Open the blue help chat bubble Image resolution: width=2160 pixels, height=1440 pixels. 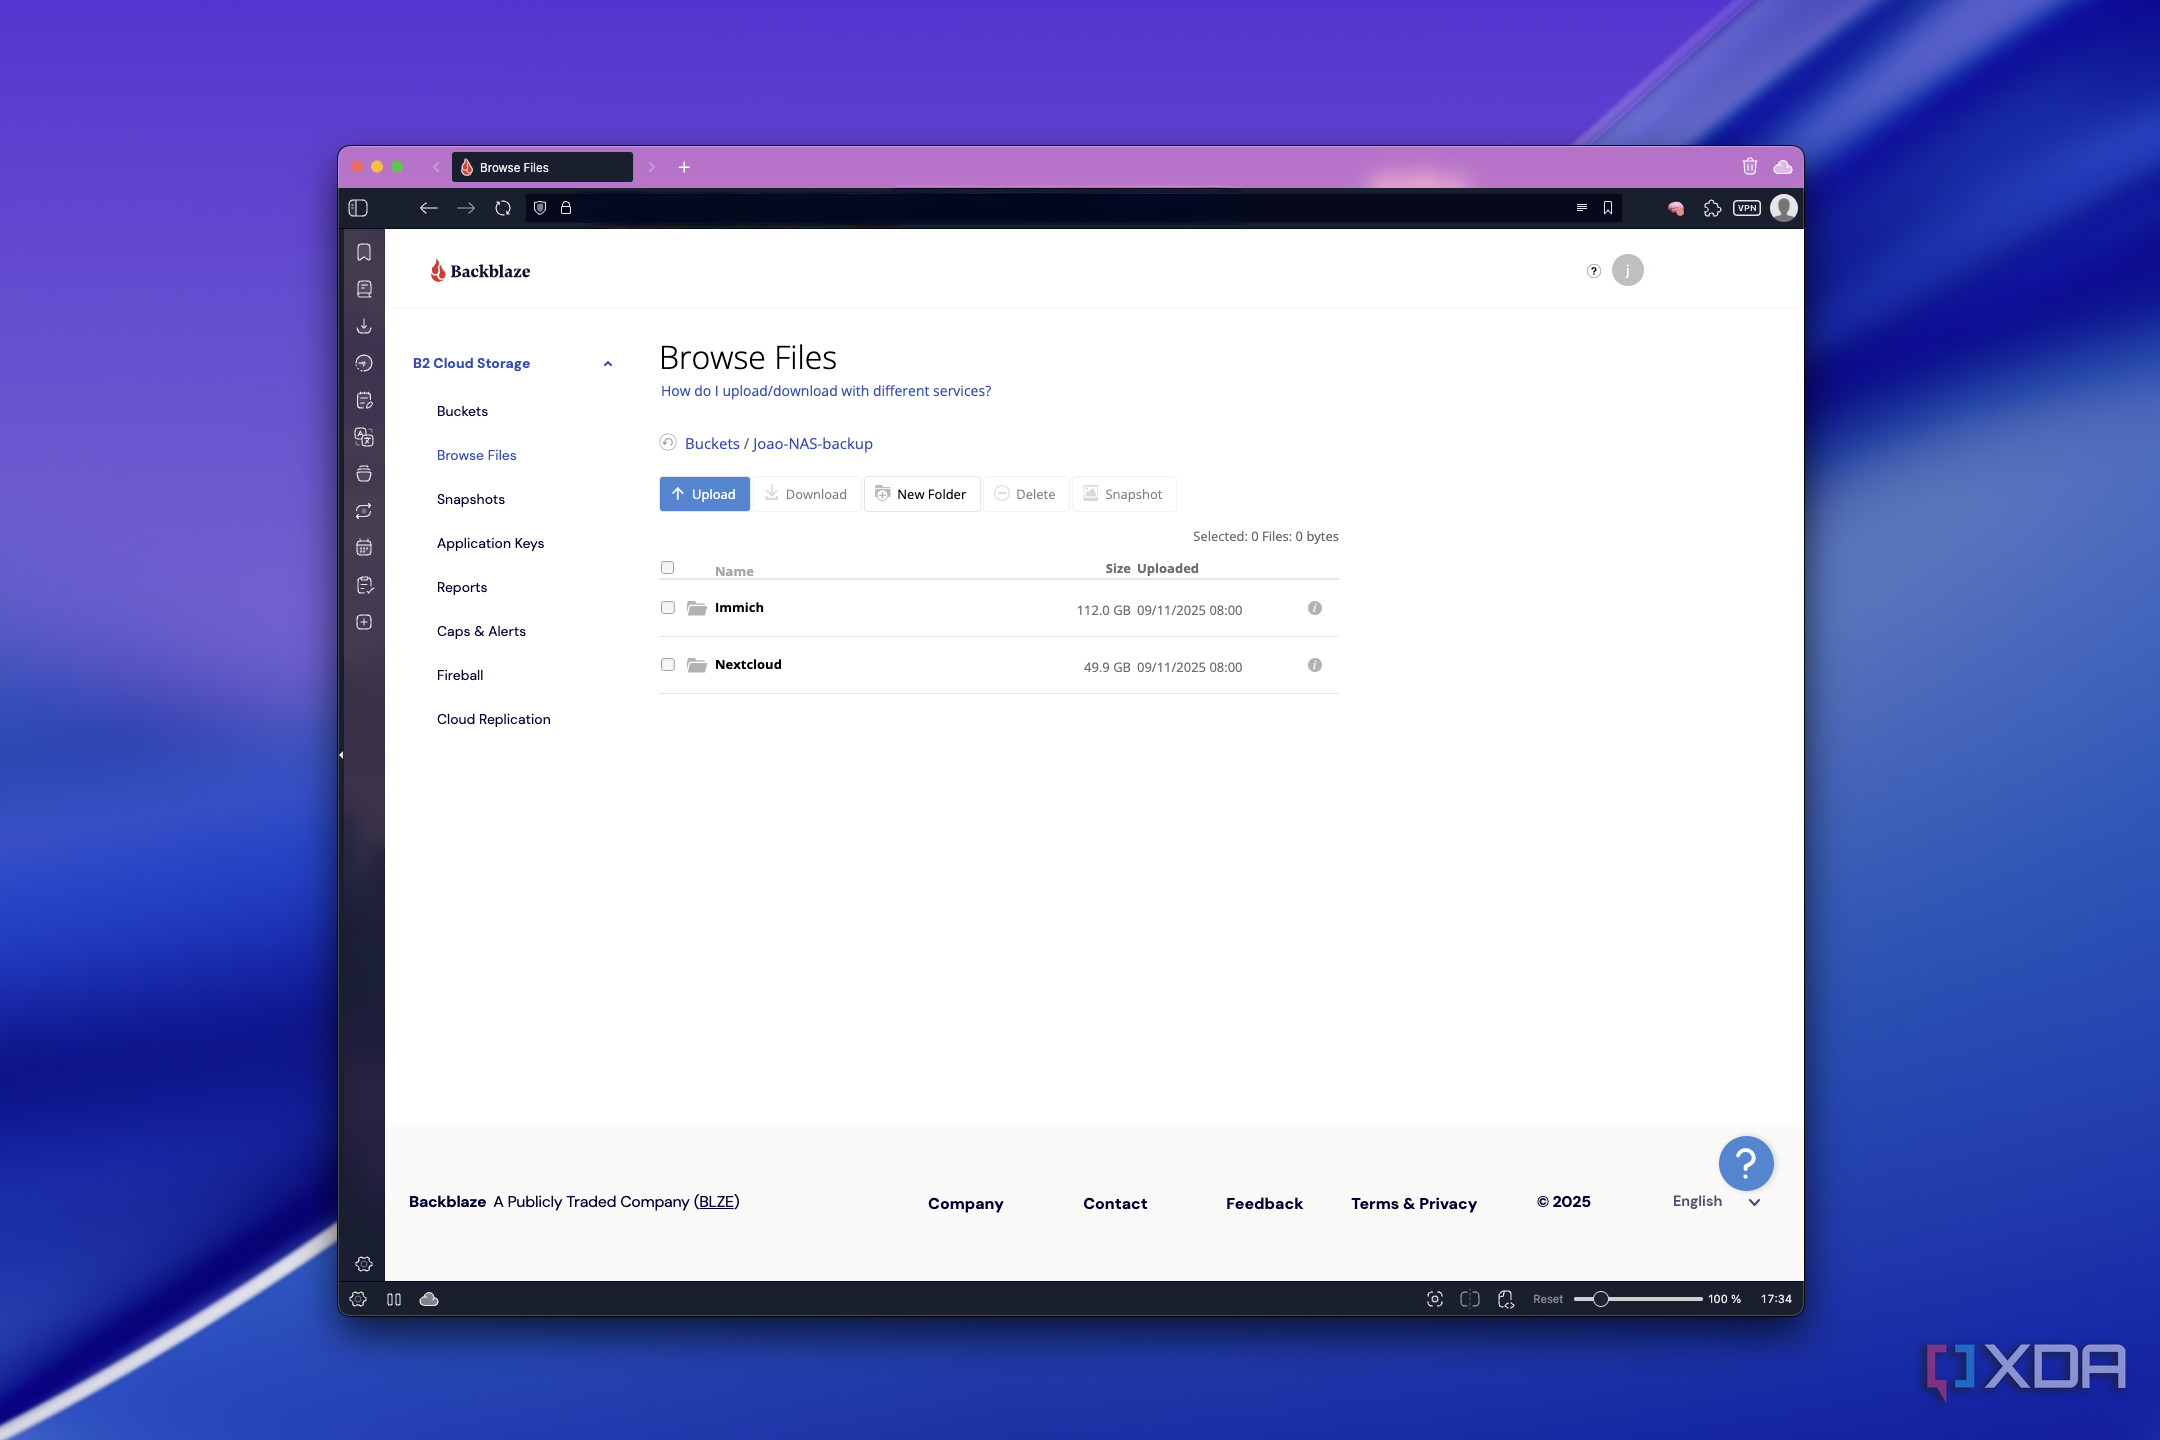tap(1746, 1163)
